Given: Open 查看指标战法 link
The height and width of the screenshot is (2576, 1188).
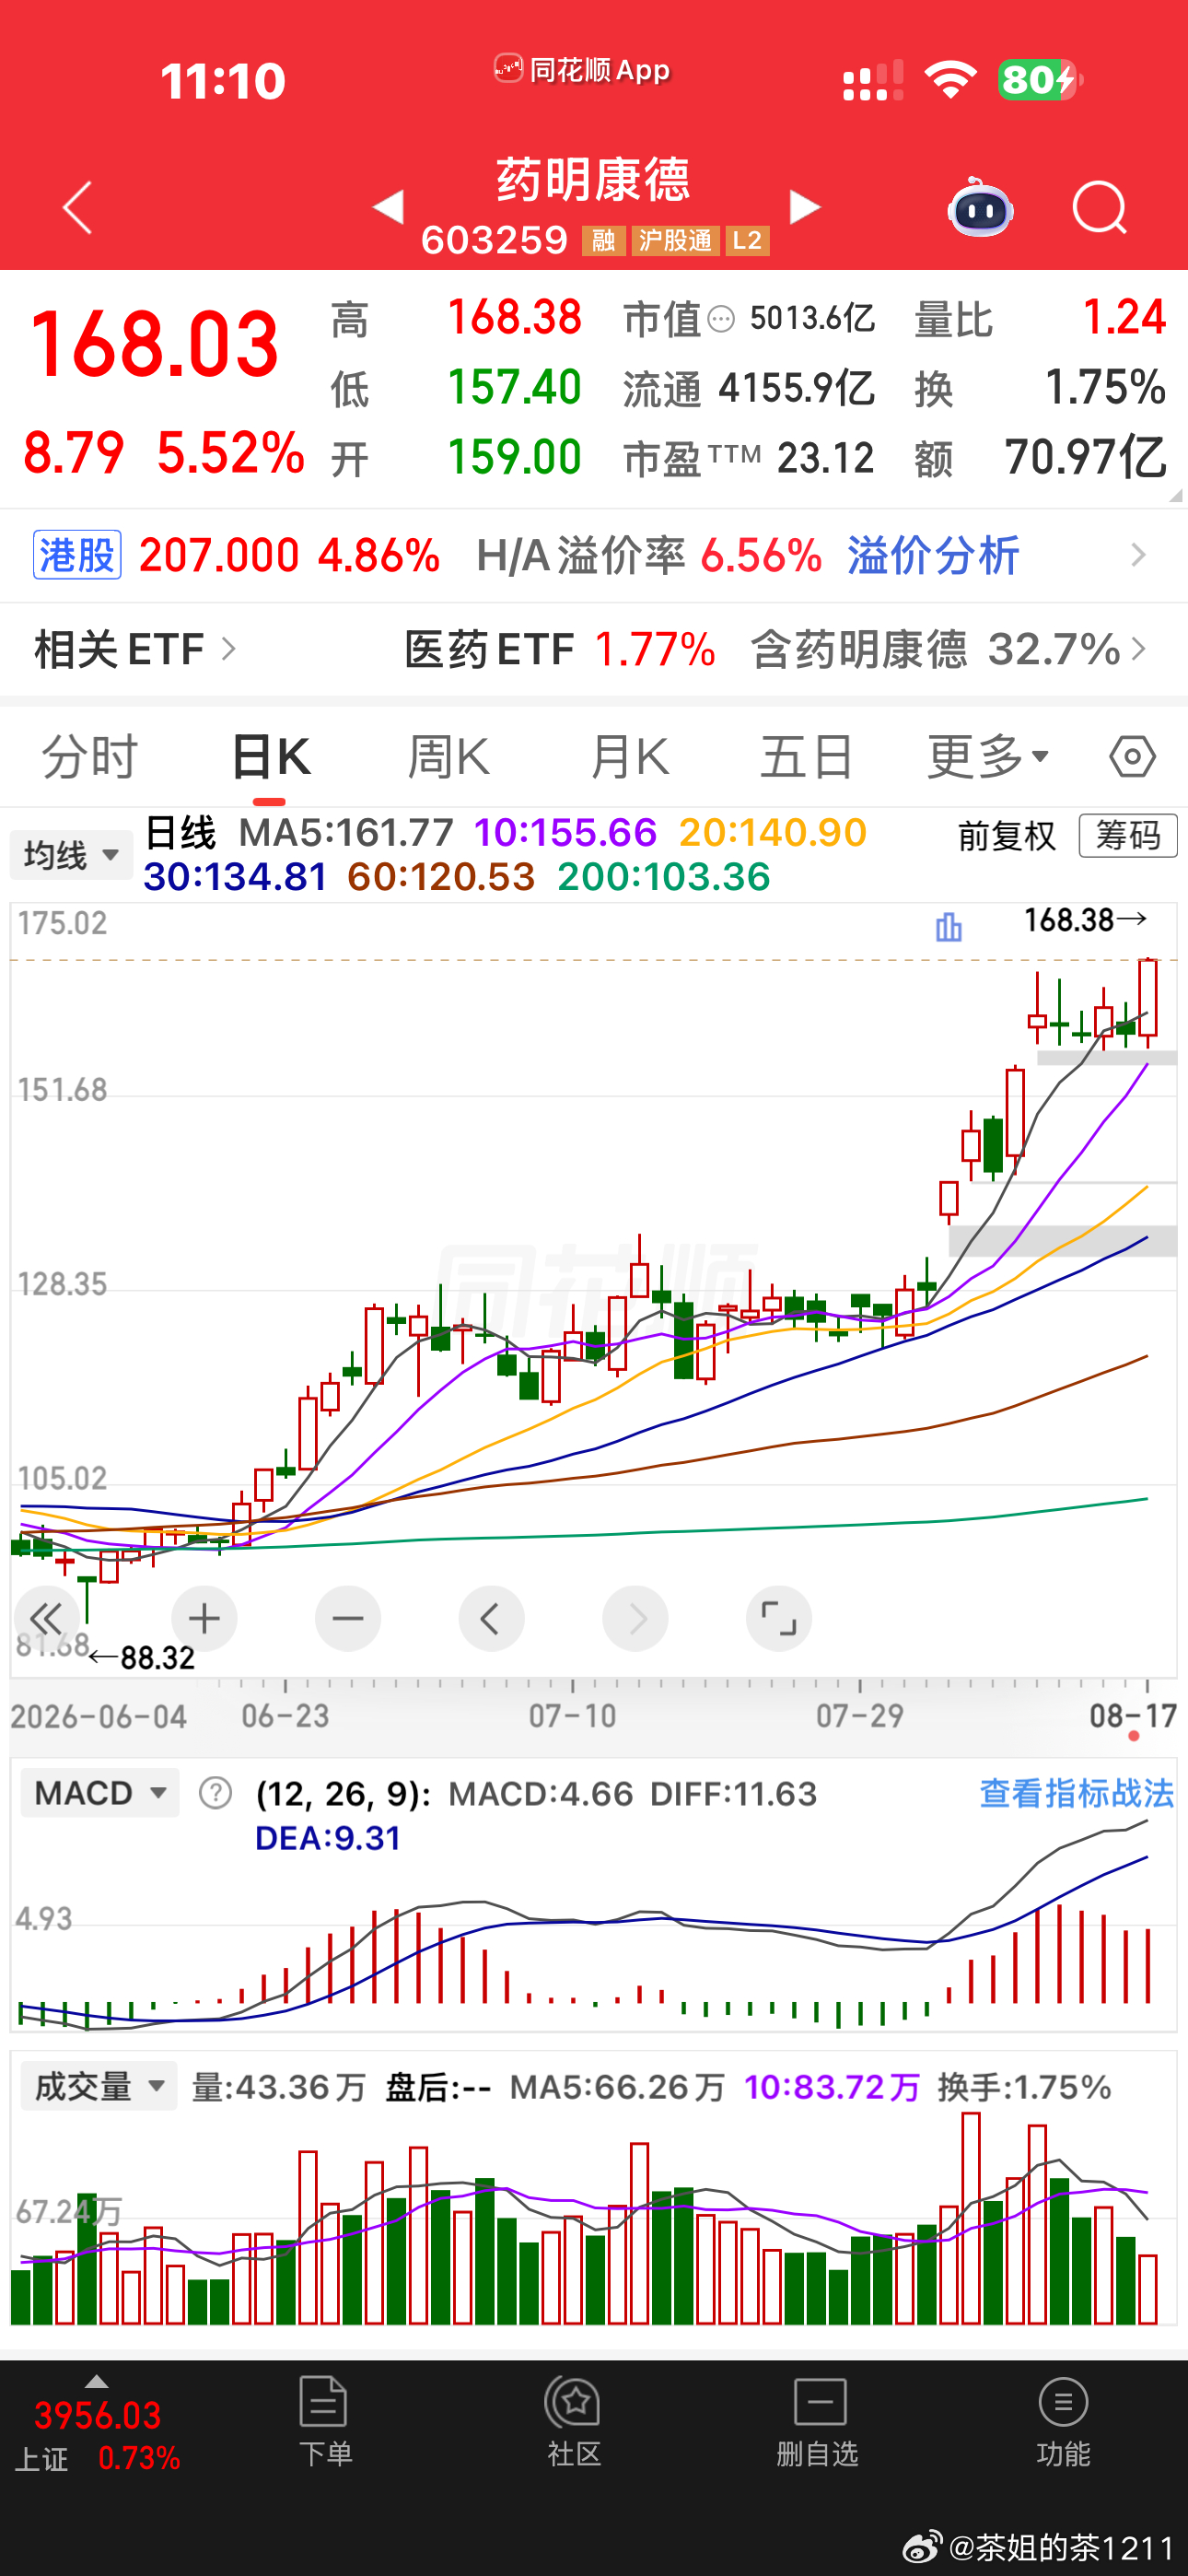Looking at the screenshot, I should pyautogui.click(x=1076, y=1793).
